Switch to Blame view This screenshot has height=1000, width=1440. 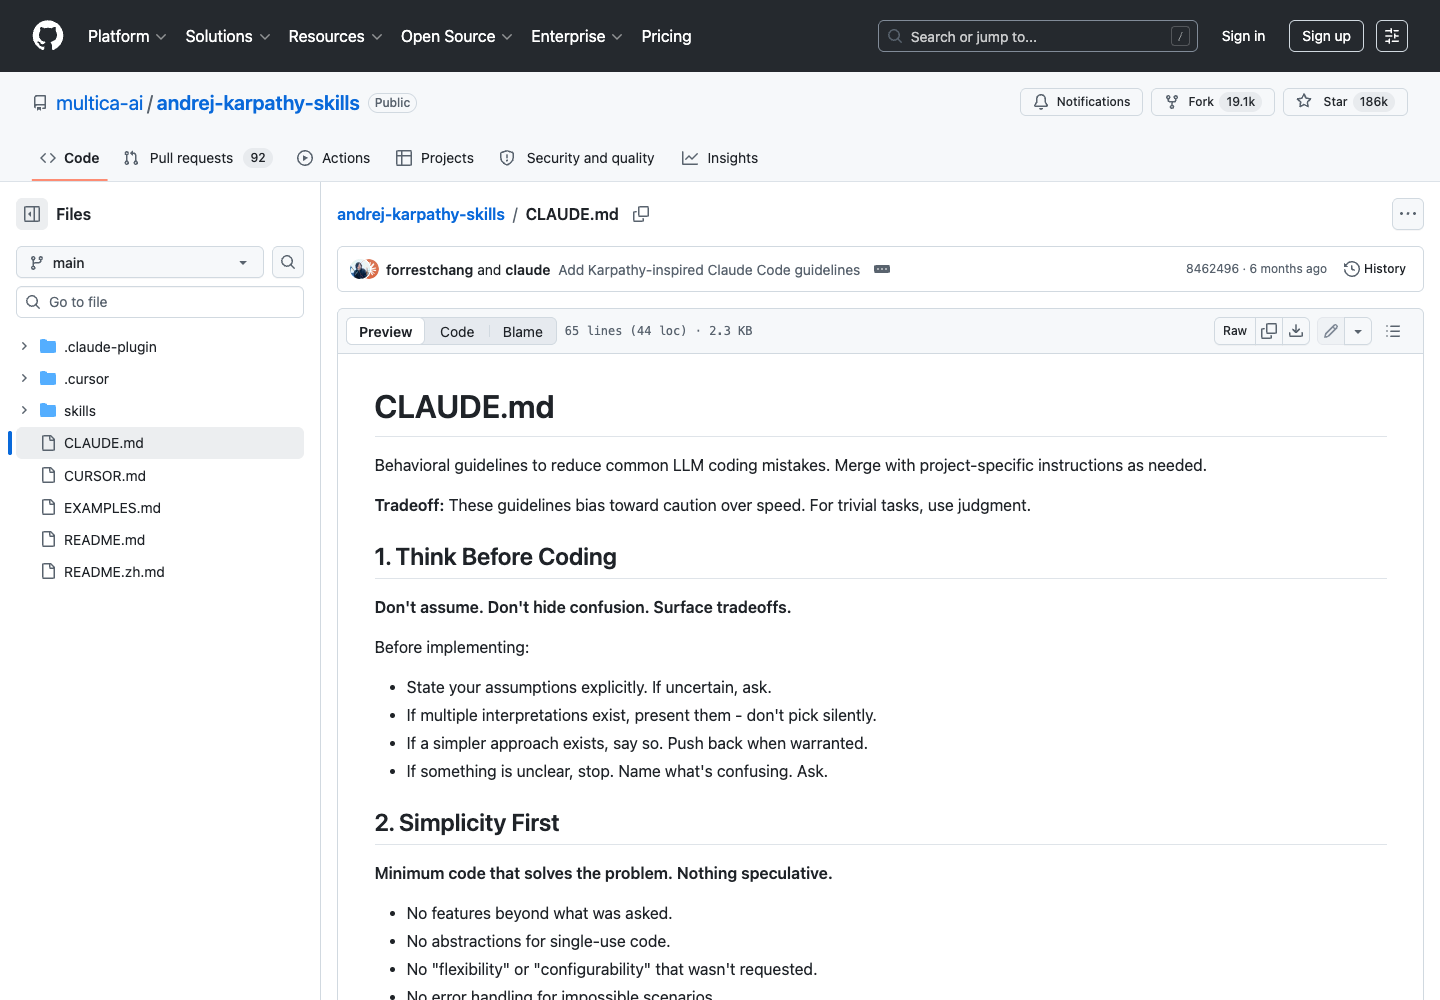(522, 332)
